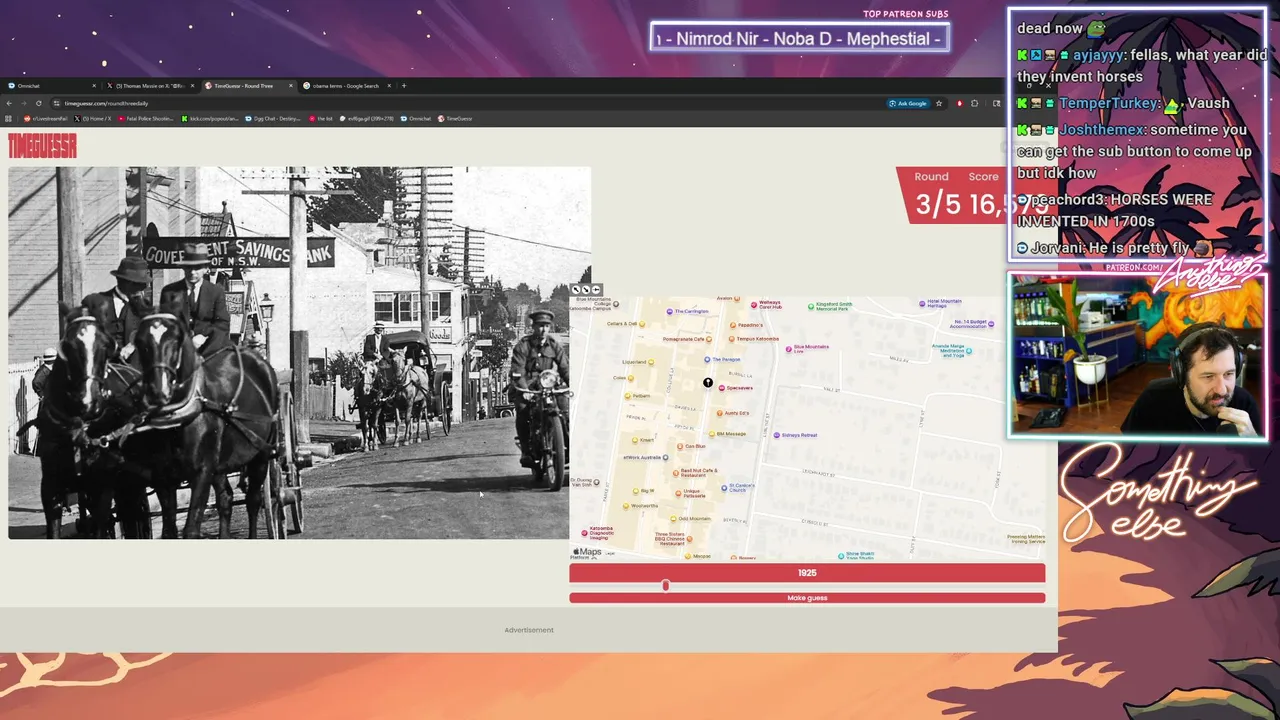Click the Woolworths marker on map

coord(626,506)
